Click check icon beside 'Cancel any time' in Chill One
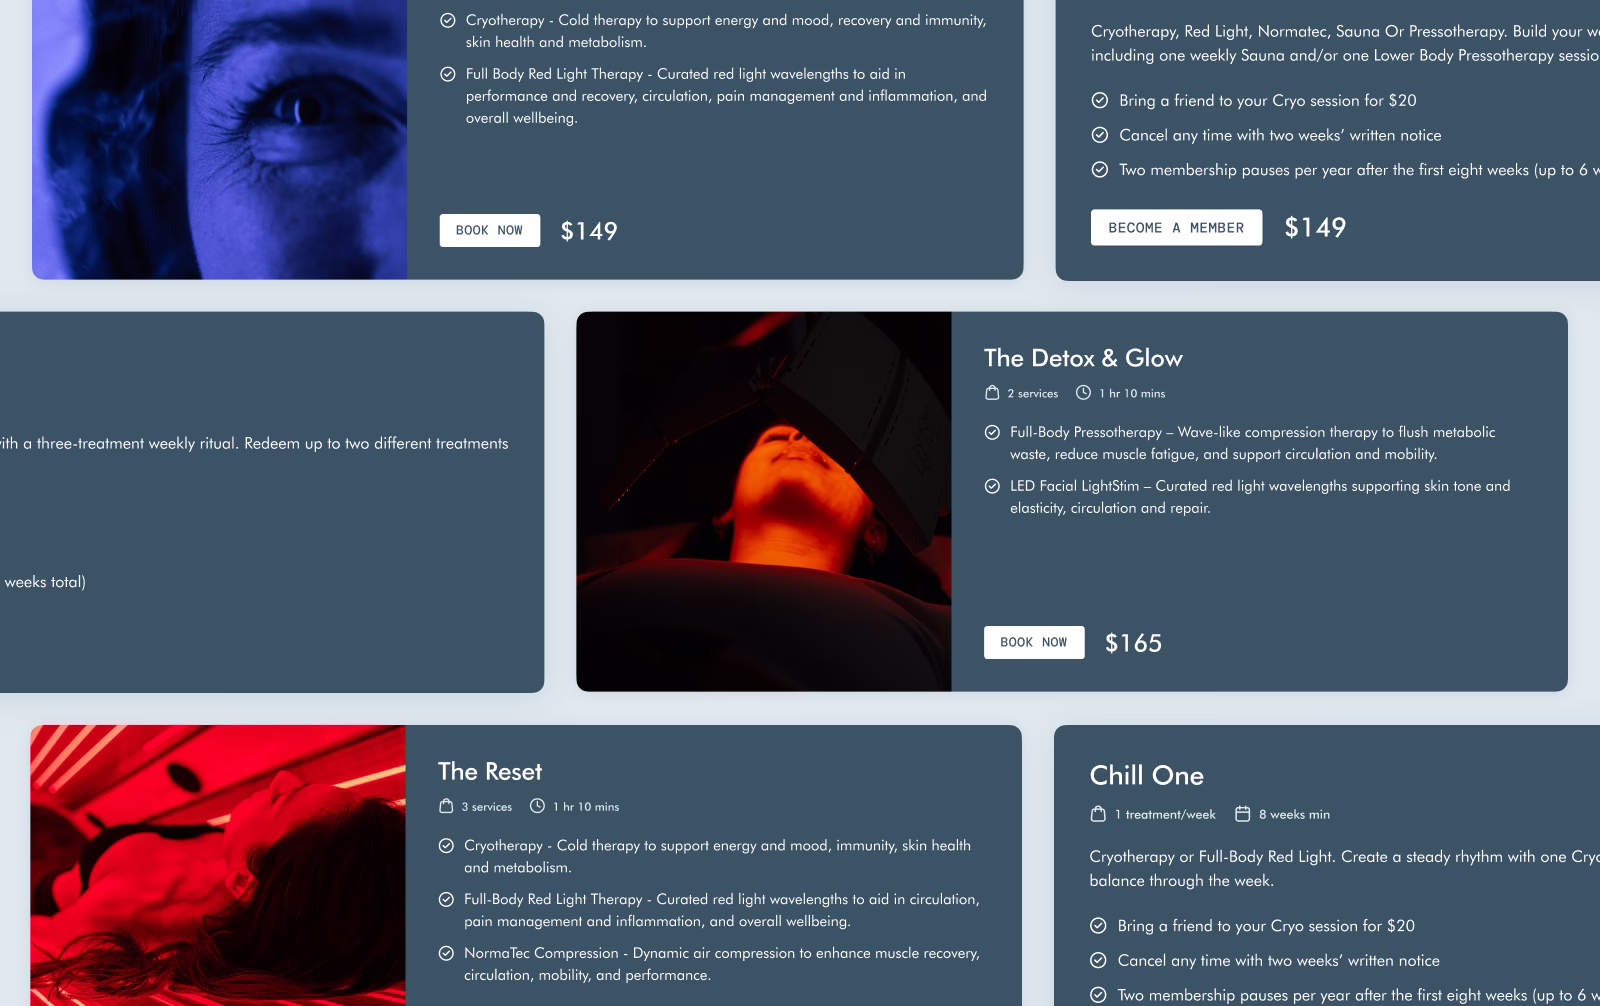Screen dimensions: 1600x1006 [1098, 960]
